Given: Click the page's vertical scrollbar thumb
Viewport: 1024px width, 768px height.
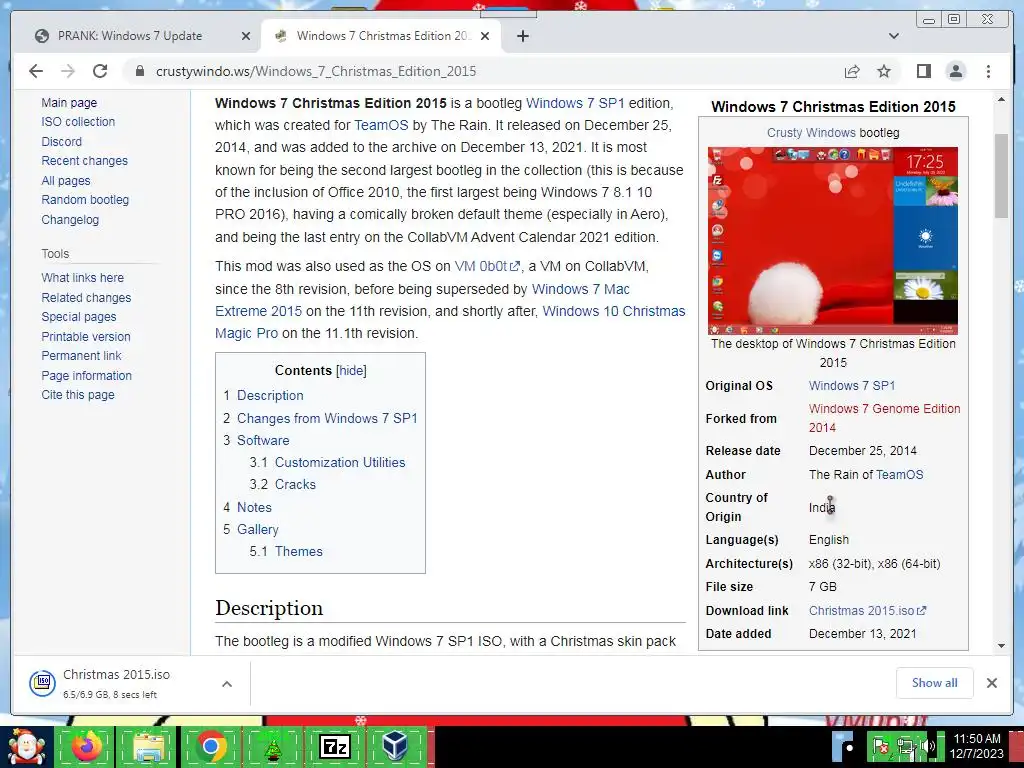Looking at the screenshot, I should click(x=1001, y=176).
